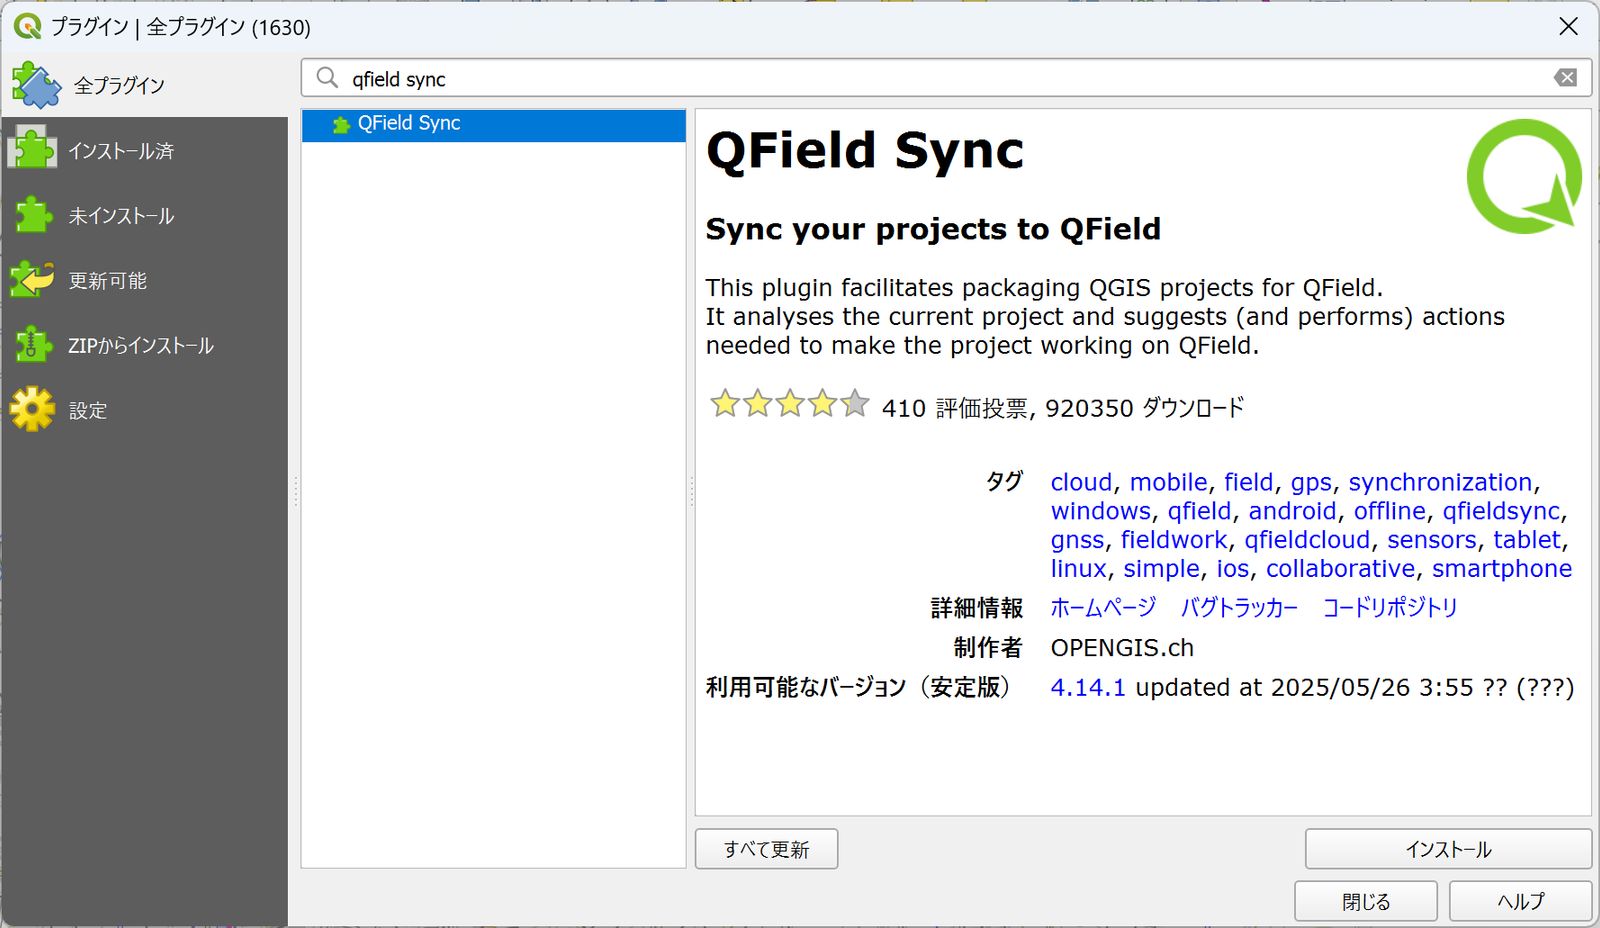Close the plugin dialog with the title bar X
This screenshot has width=1600, height=928.
[x=1568, y=26]
